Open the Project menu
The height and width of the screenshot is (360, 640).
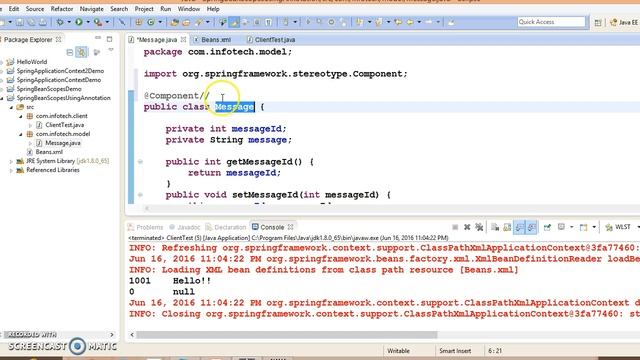(144, 9)
